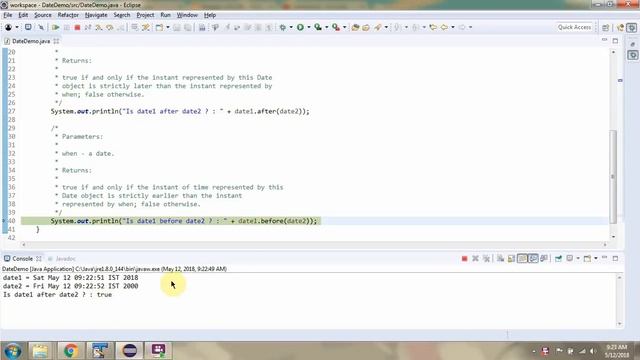Open the Search toolbar button dropdown arrow
The width and height of the screenshot is (640, 360).
[386, 27]
